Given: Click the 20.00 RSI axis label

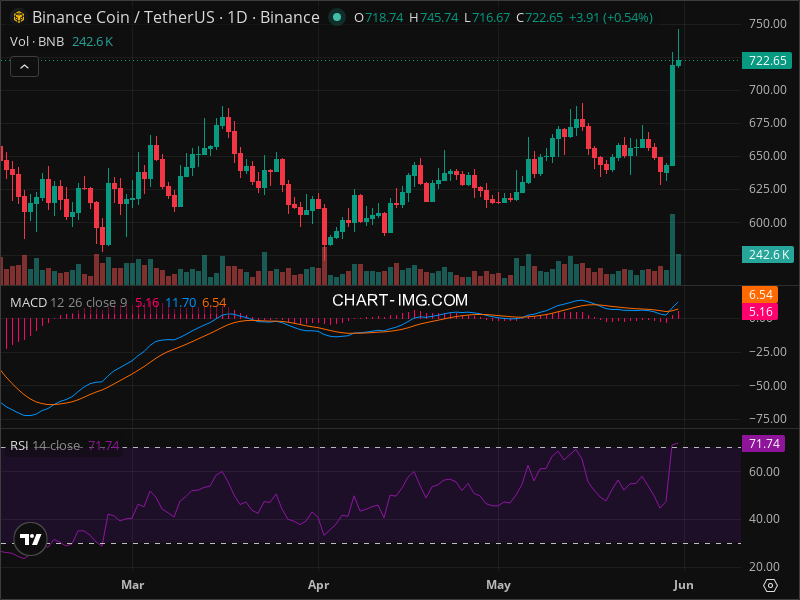Looking at the screenshot, I should click(764, 566).
